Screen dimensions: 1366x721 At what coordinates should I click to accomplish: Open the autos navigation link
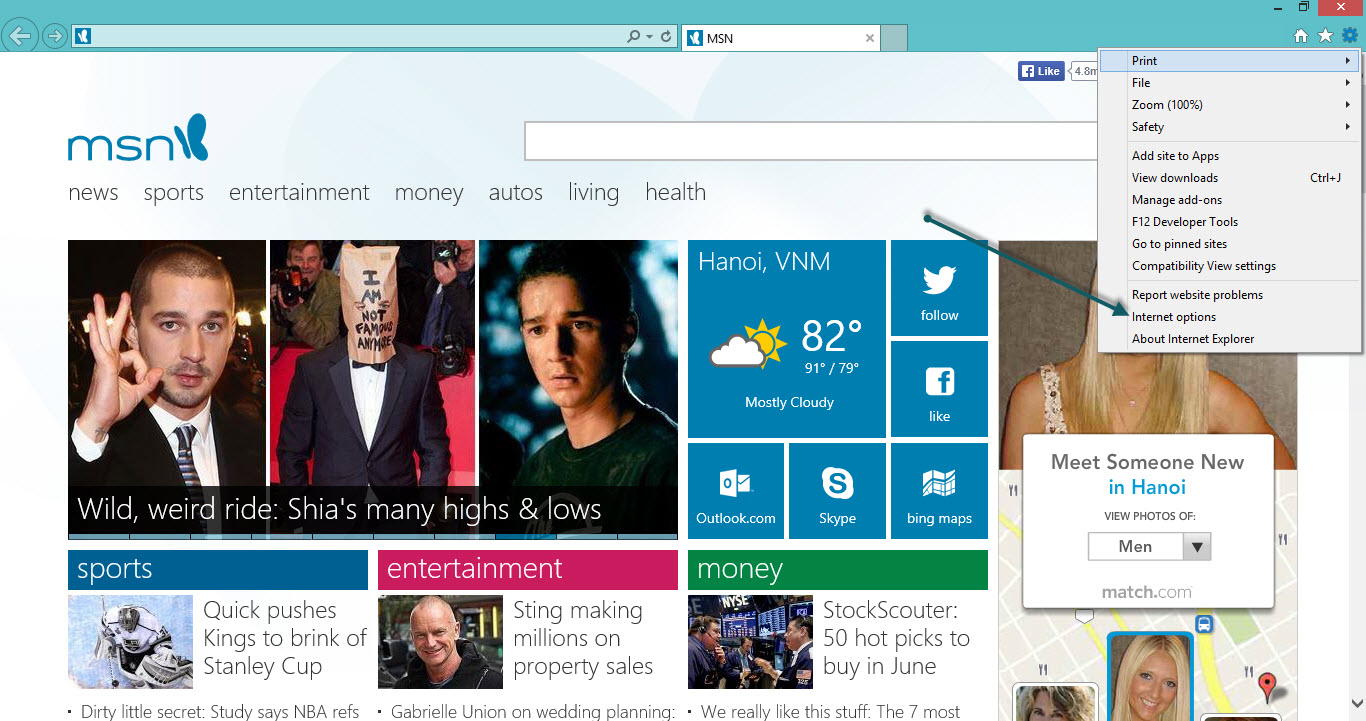click(516, 192)
